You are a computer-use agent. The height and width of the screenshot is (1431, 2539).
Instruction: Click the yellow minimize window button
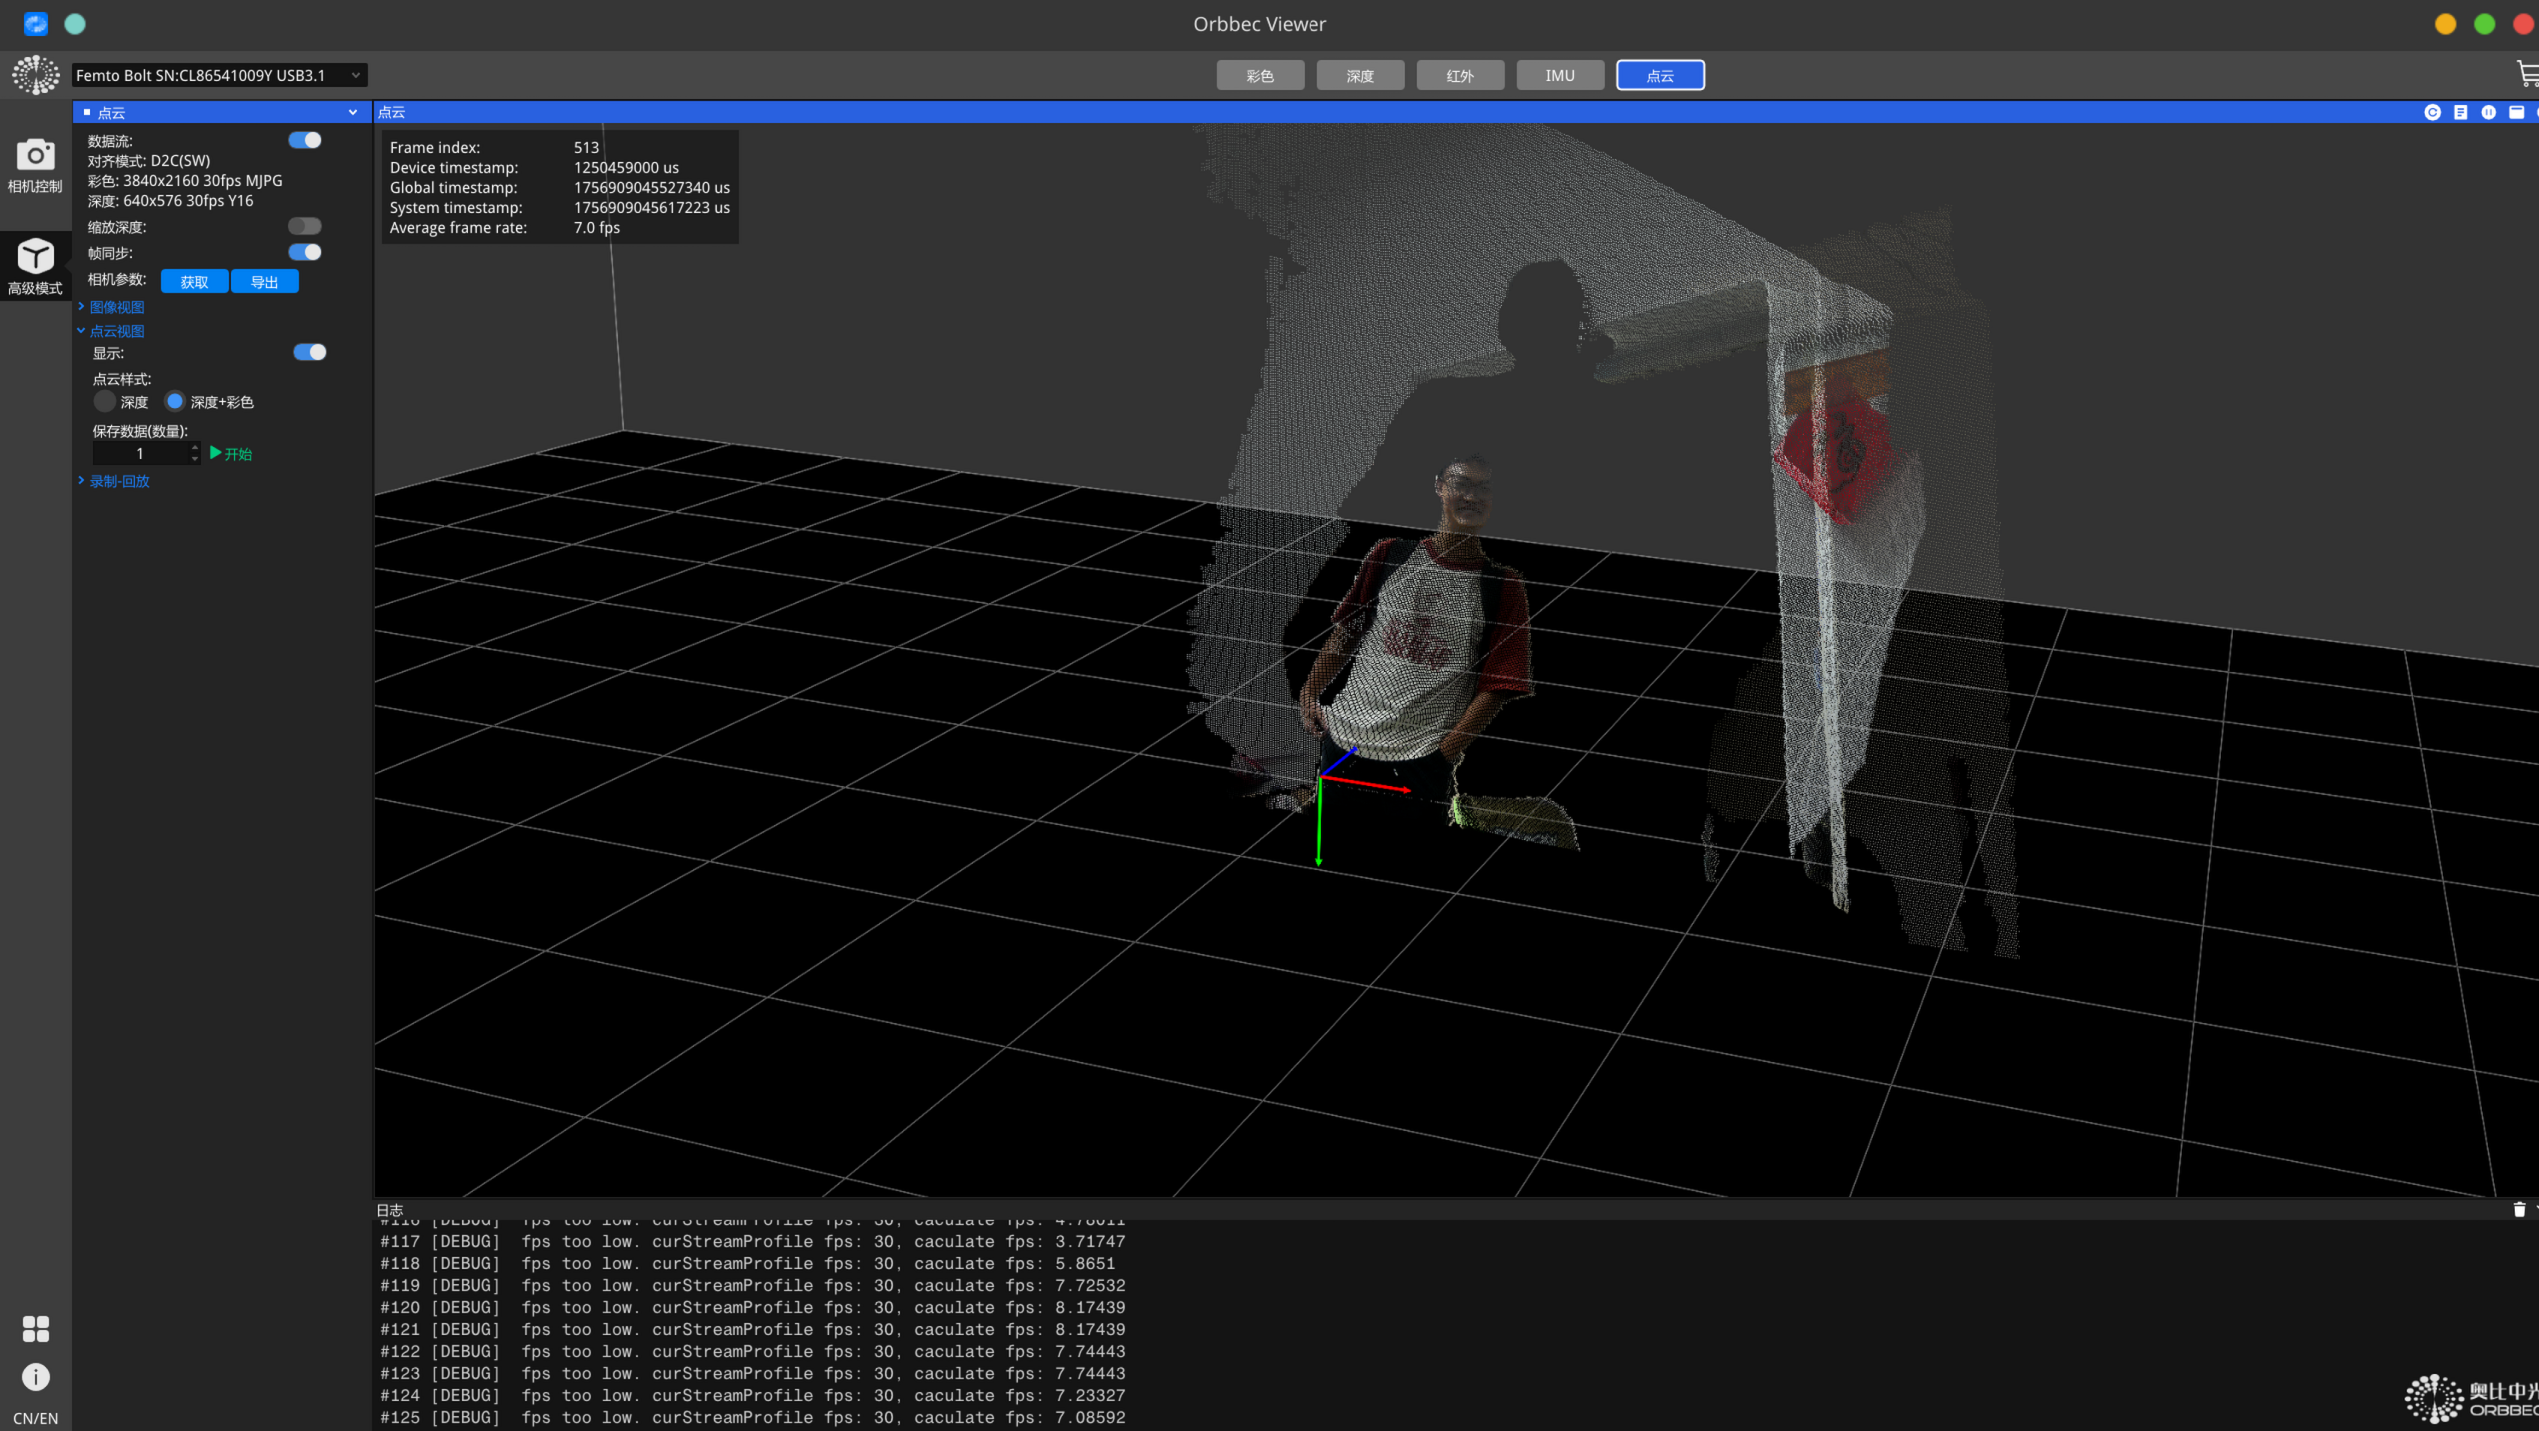[x=2445, y=24]
